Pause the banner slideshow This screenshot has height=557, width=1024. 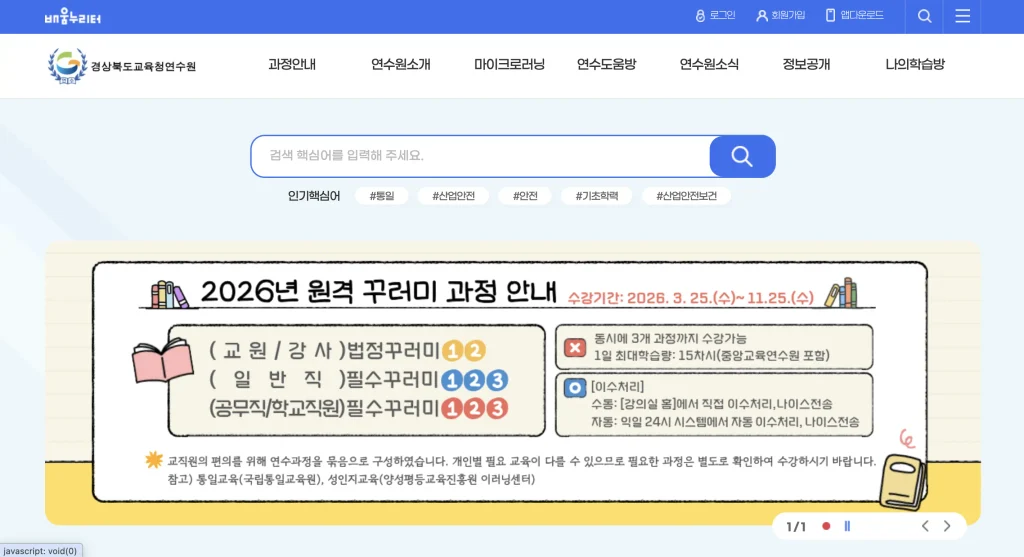(847, 526)
